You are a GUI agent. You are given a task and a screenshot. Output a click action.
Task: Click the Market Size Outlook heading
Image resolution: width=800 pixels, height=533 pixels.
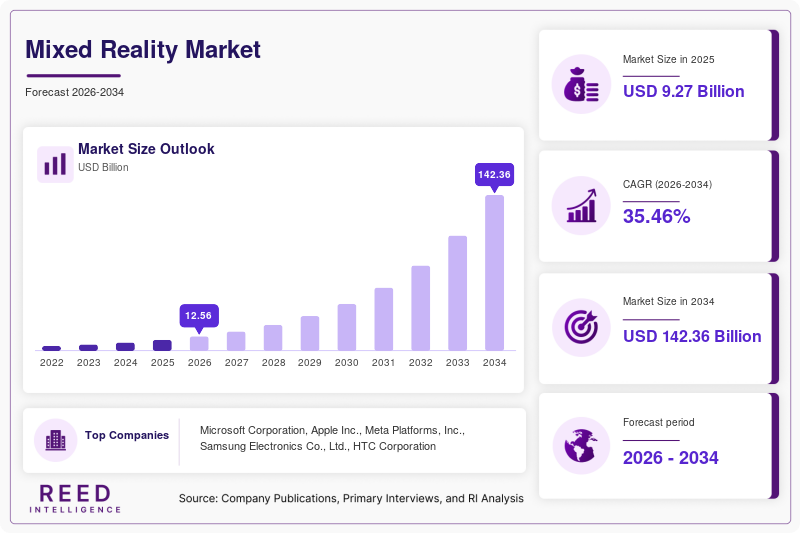click(146, 149)
